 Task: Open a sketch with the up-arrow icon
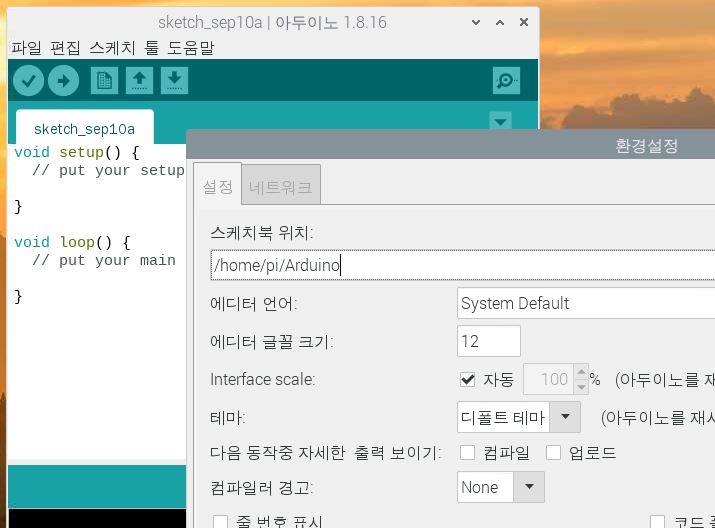(139, 81)
